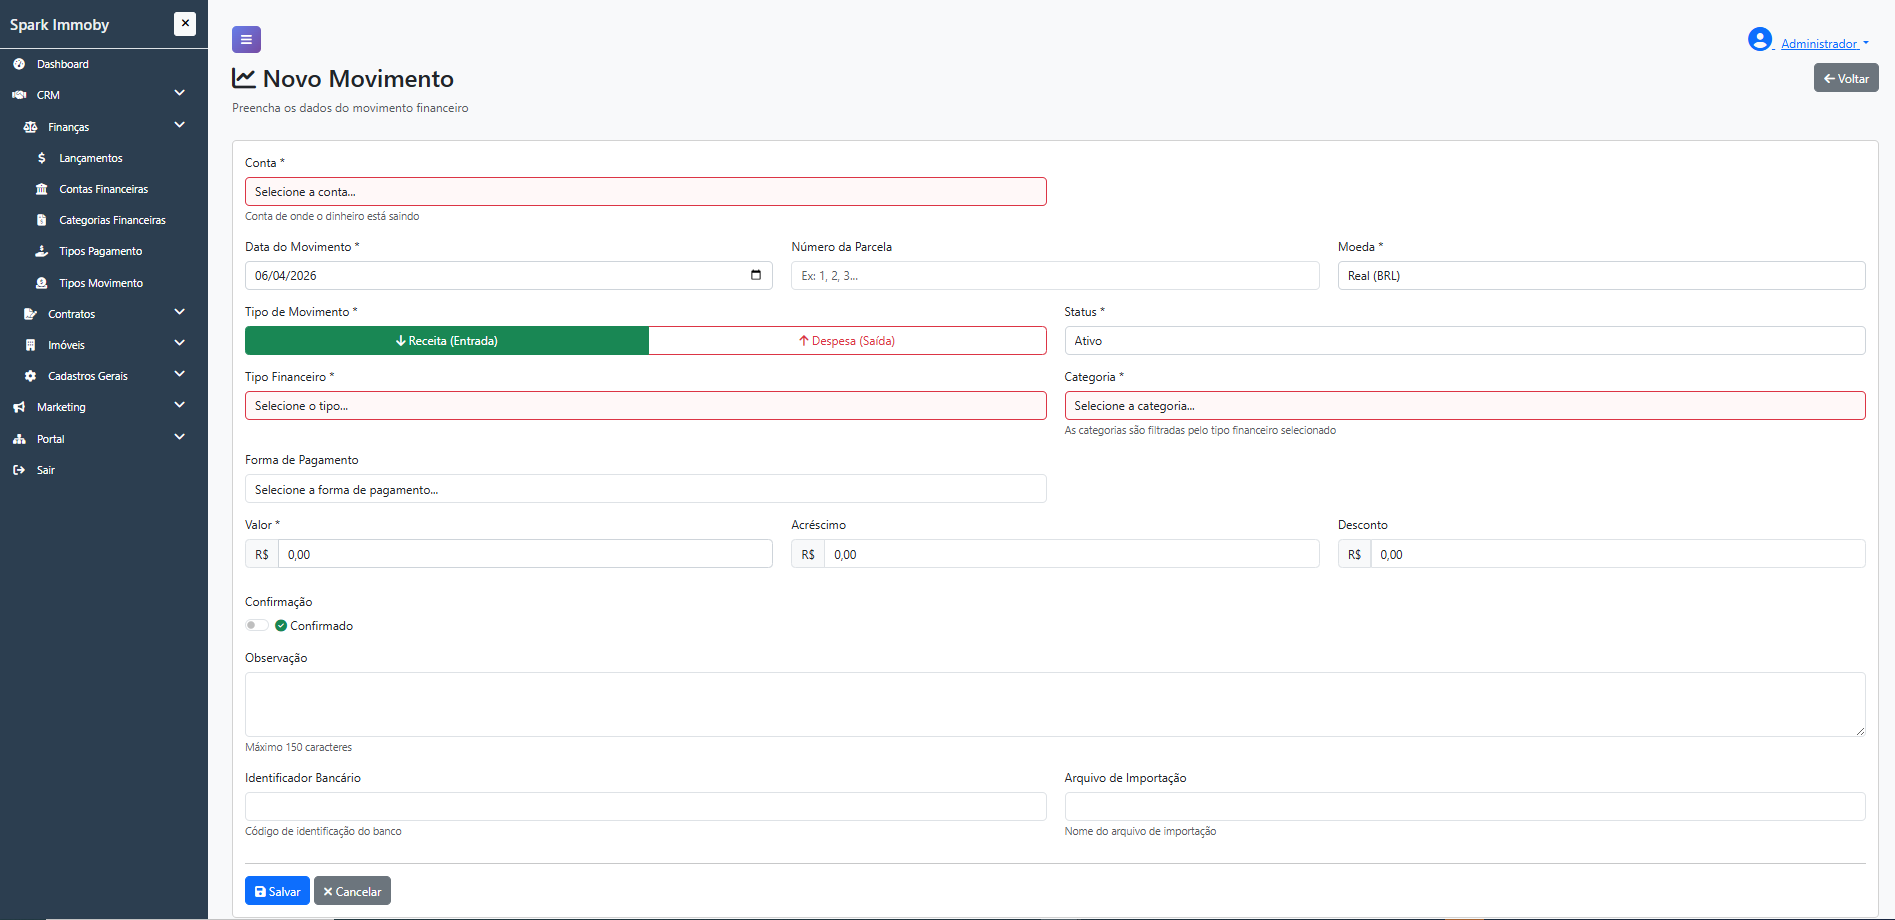
Task: Expand the Cadastros Gerais chevron
Action: pos(180,374)
